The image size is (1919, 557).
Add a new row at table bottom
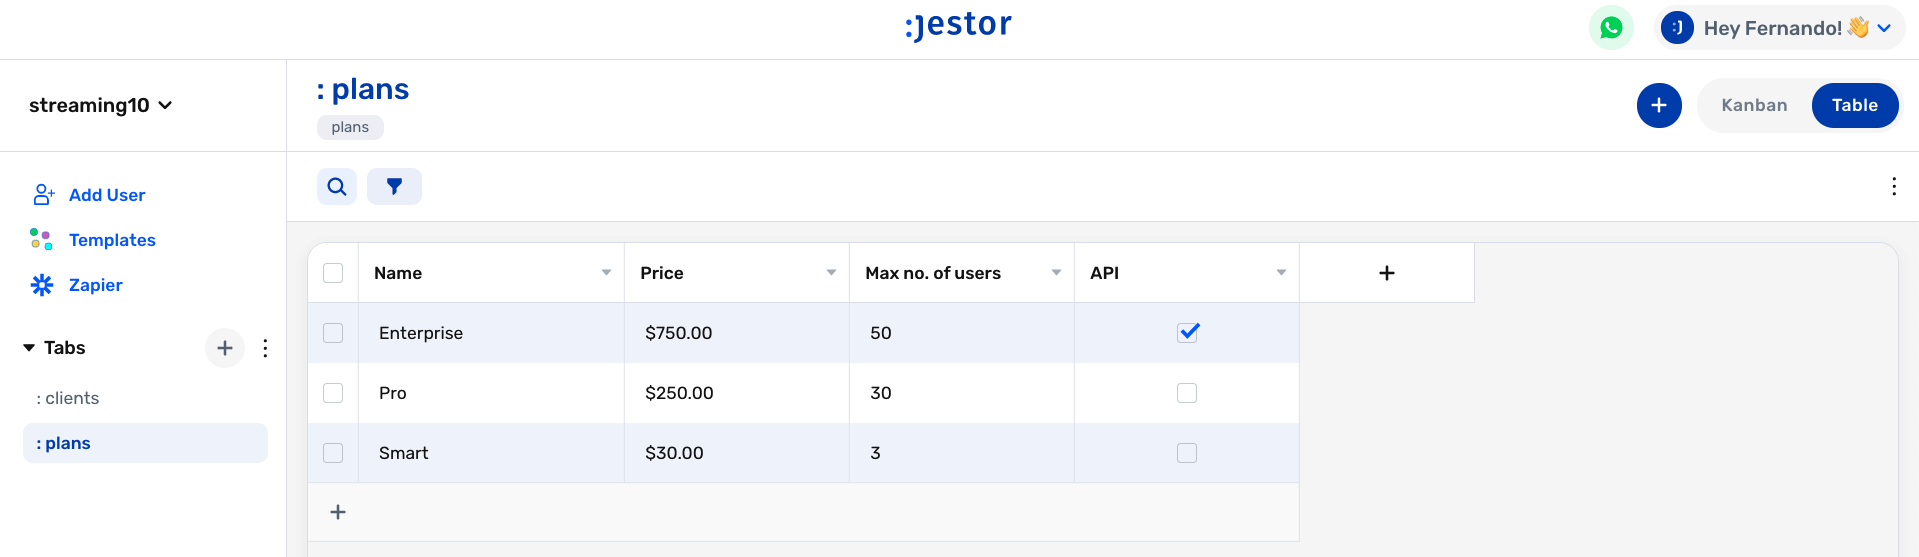(338, 512)
